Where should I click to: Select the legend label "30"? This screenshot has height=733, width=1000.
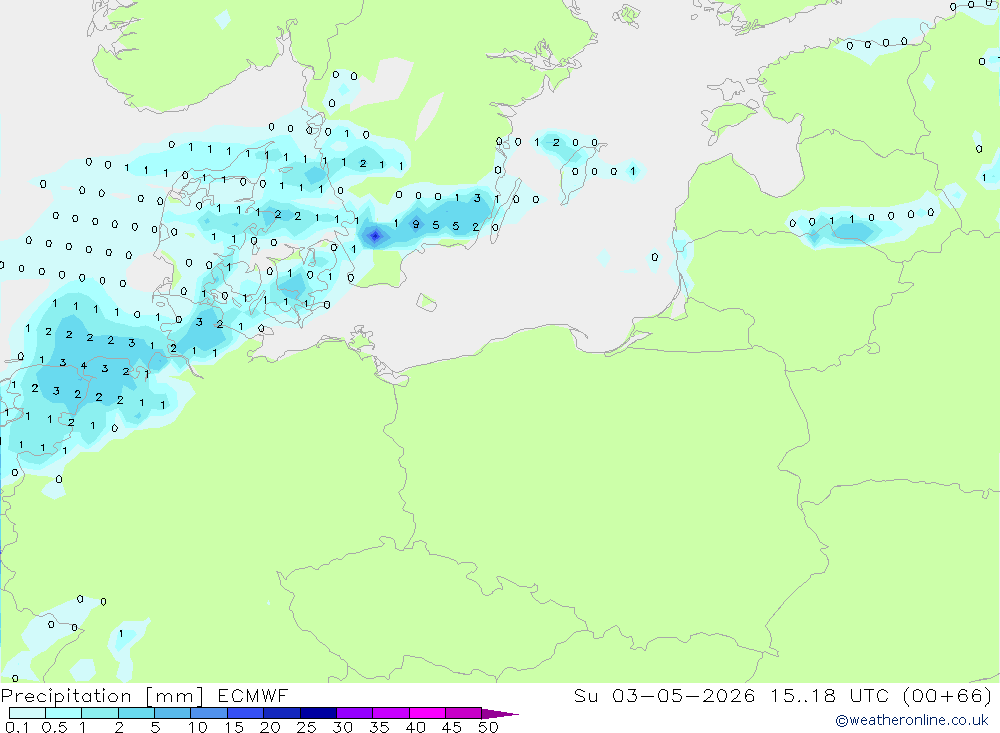pyautogui.click(x=343, y=727)
